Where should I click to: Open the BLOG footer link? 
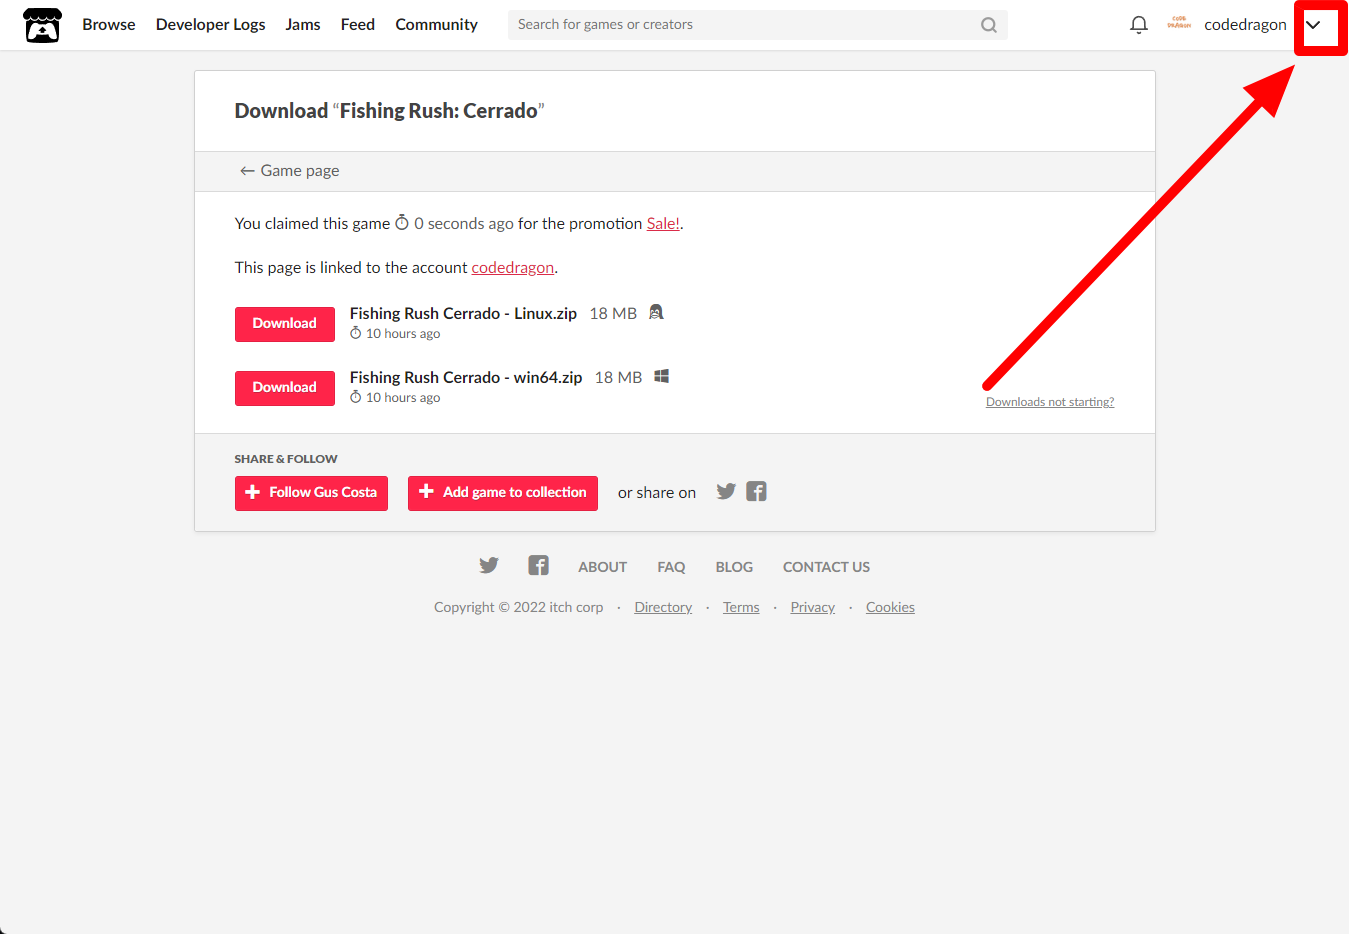(734, 567)
